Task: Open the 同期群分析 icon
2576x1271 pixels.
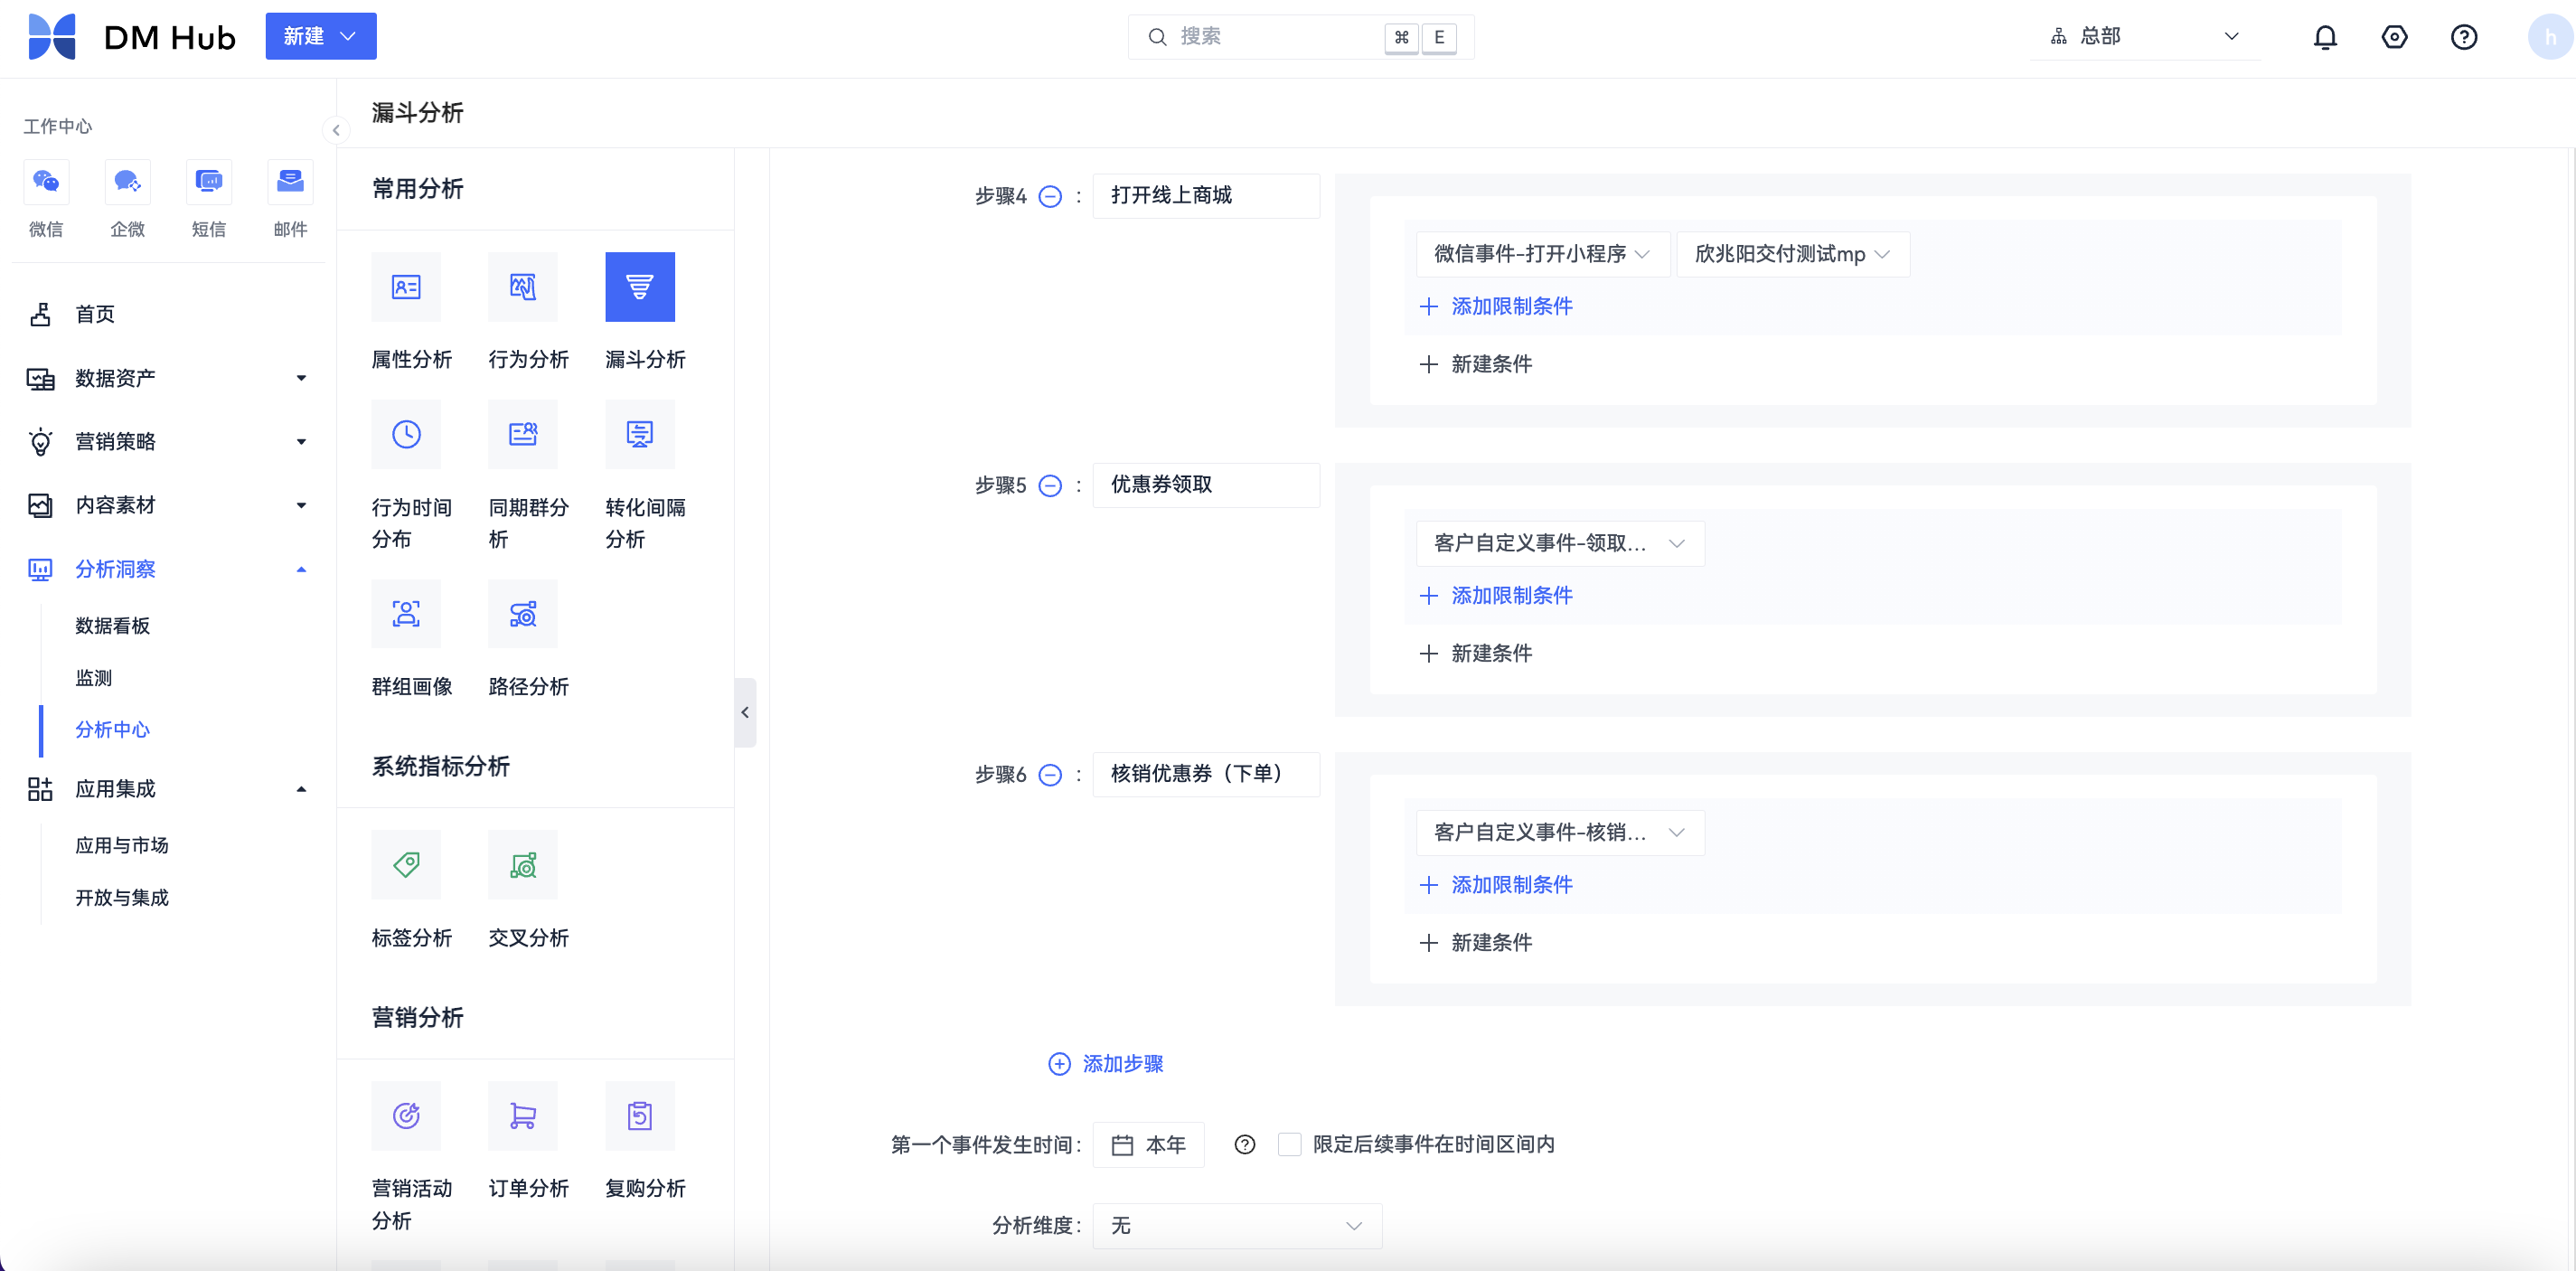Action: pyautogui.click(x=523, y=434)
